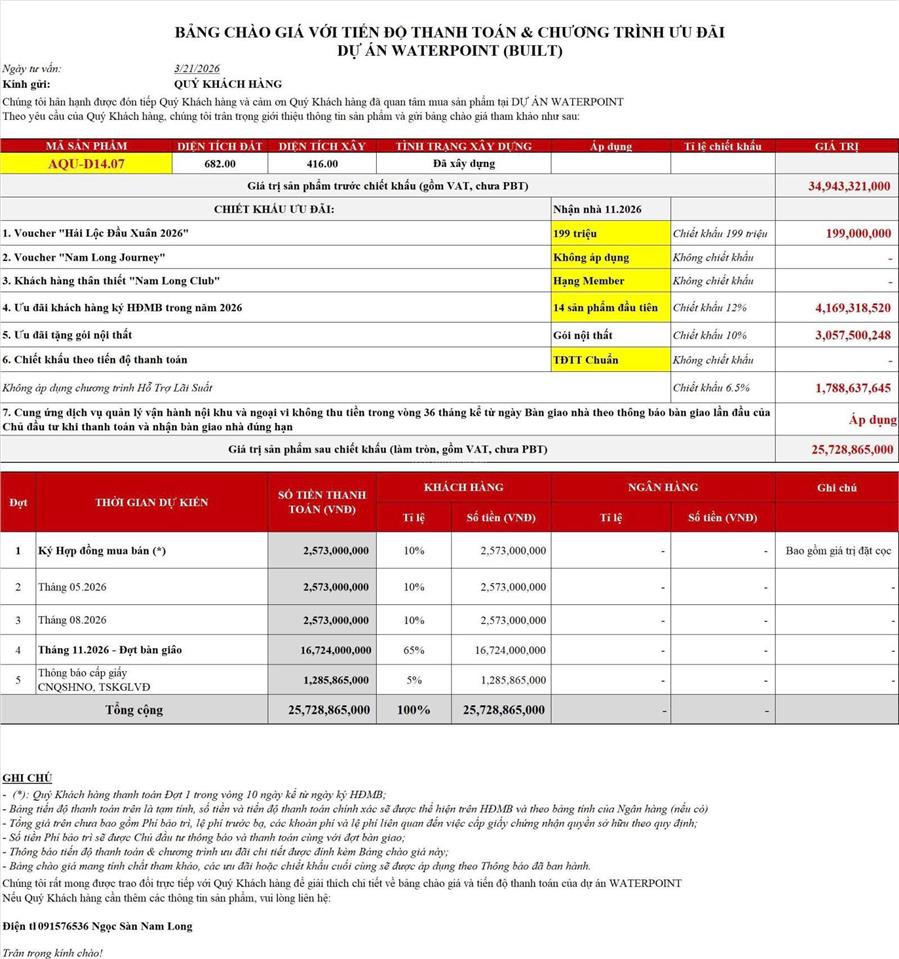Select the "Ký Hợp đồng mua bán (*)" row label
This screenshot has width=899, height=959.
click(88, 550)
